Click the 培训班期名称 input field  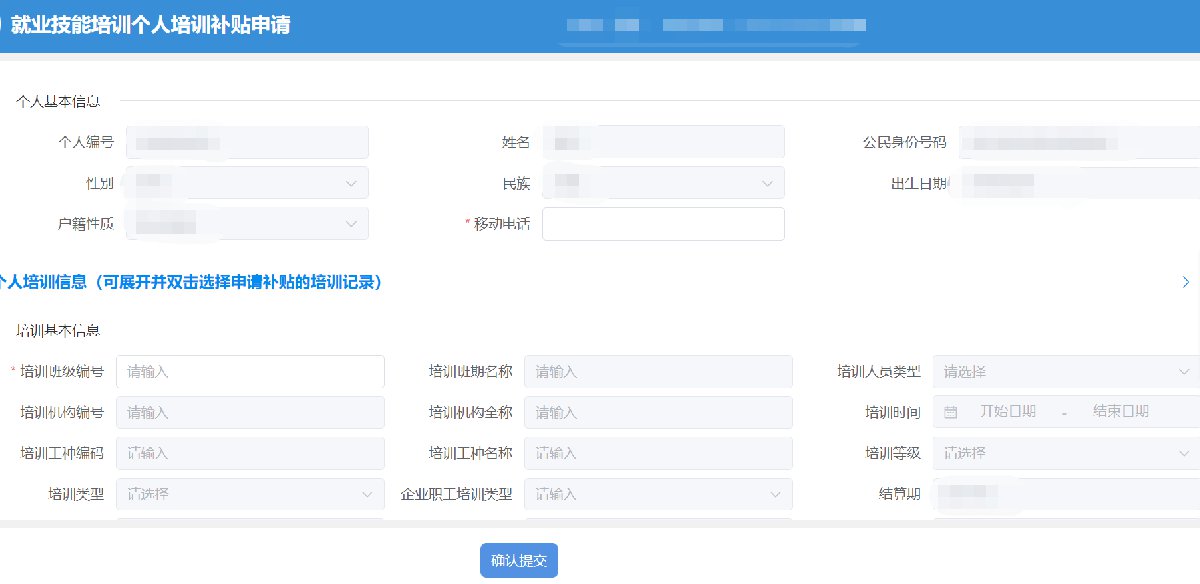tap(658, 372)
